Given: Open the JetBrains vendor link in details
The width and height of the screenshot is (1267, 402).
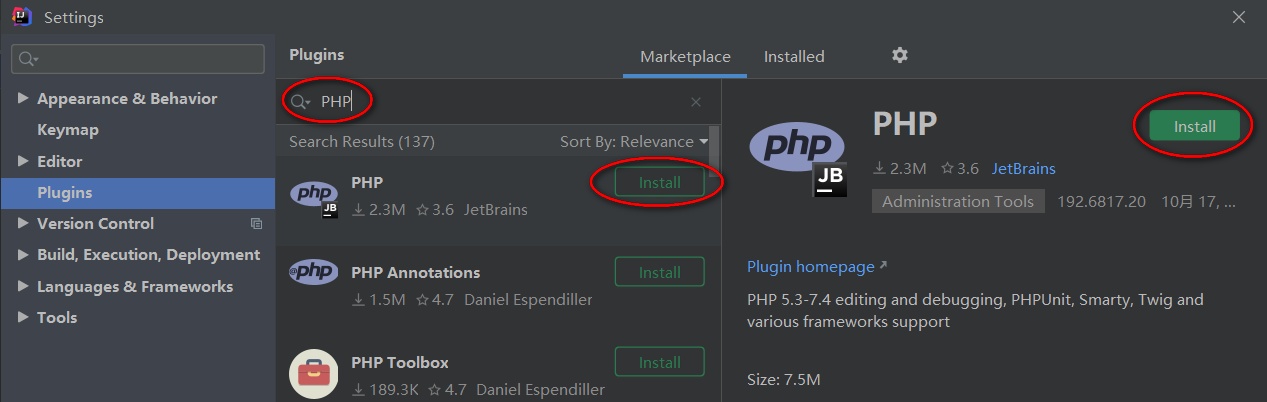Looking at the screenshot, I should click(x=1023, y=168).
